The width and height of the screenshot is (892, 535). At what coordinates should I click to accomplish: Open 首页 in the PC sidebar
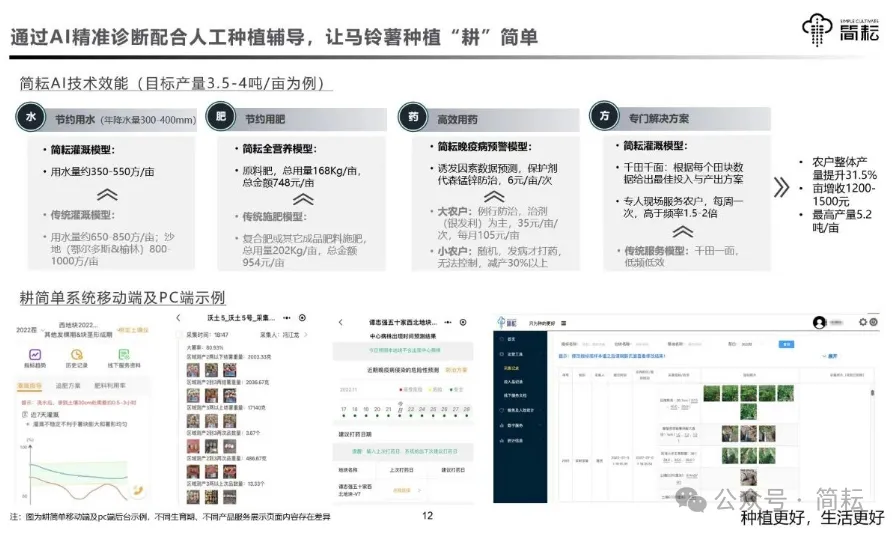[511, 339]
